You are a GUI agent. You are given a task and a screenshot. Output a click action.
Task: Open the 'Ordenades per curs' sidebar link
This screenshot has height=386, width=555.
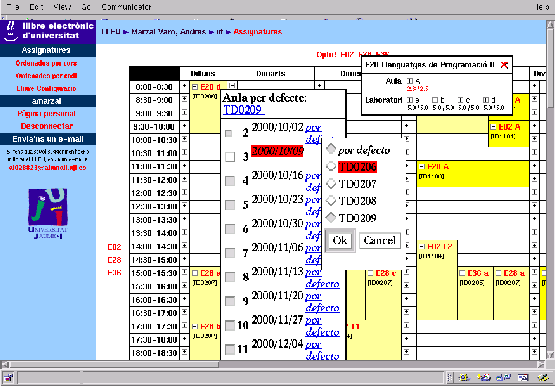click(x=46, y=63)
